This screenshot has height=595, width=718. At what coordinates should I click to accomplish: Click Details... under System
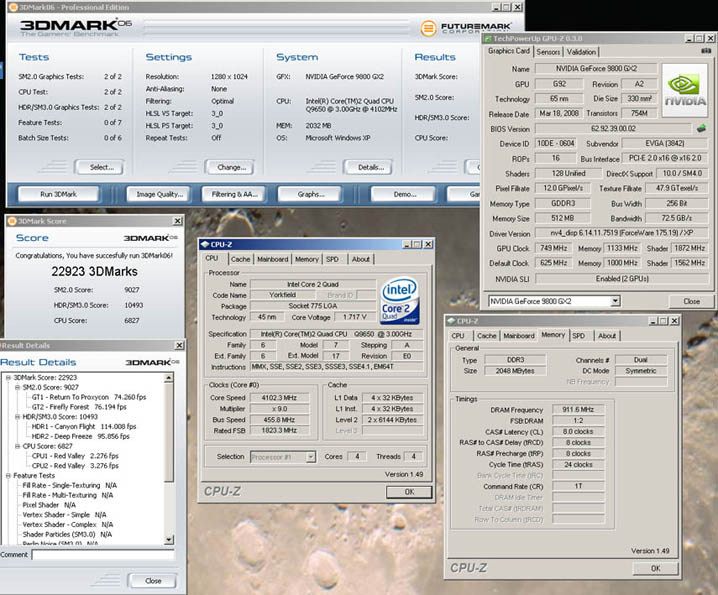pos(370,167)
